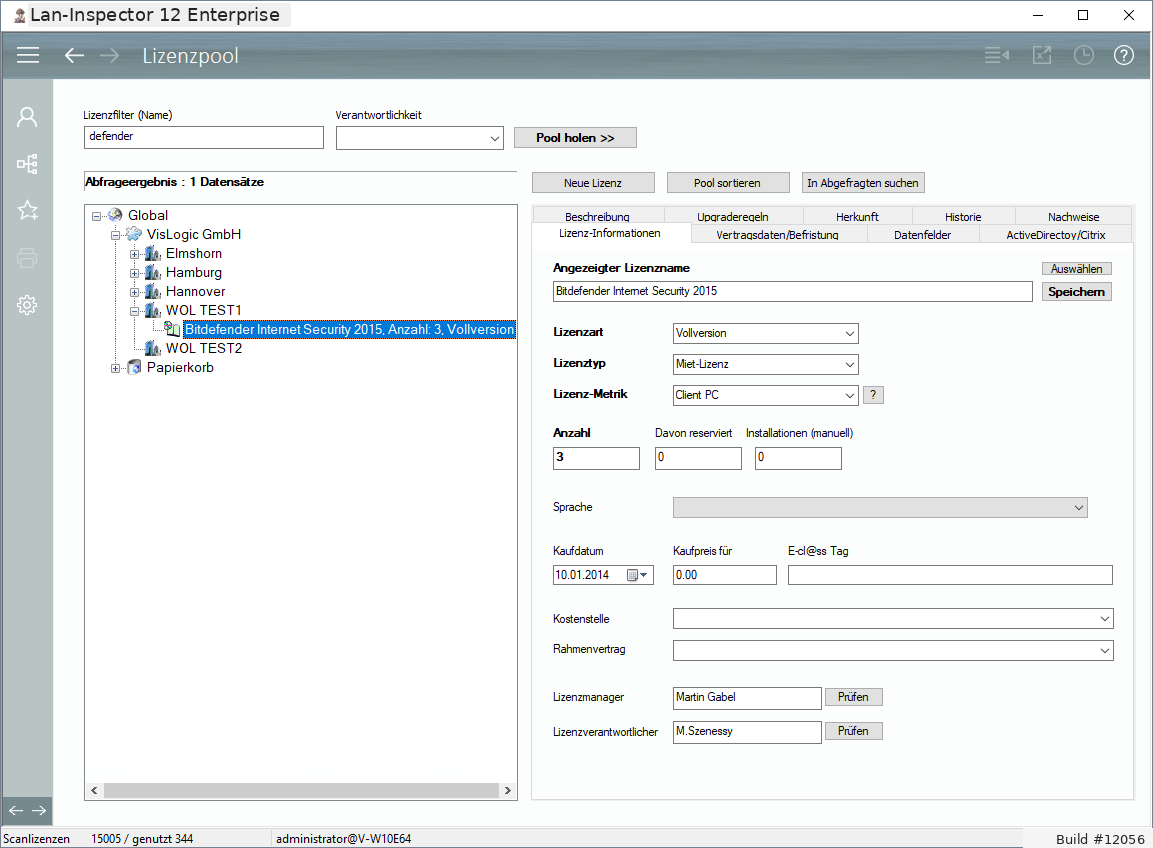Screen dimensions: 1153x848
Task: Click the Speichern button
Action: (1077, 291)
